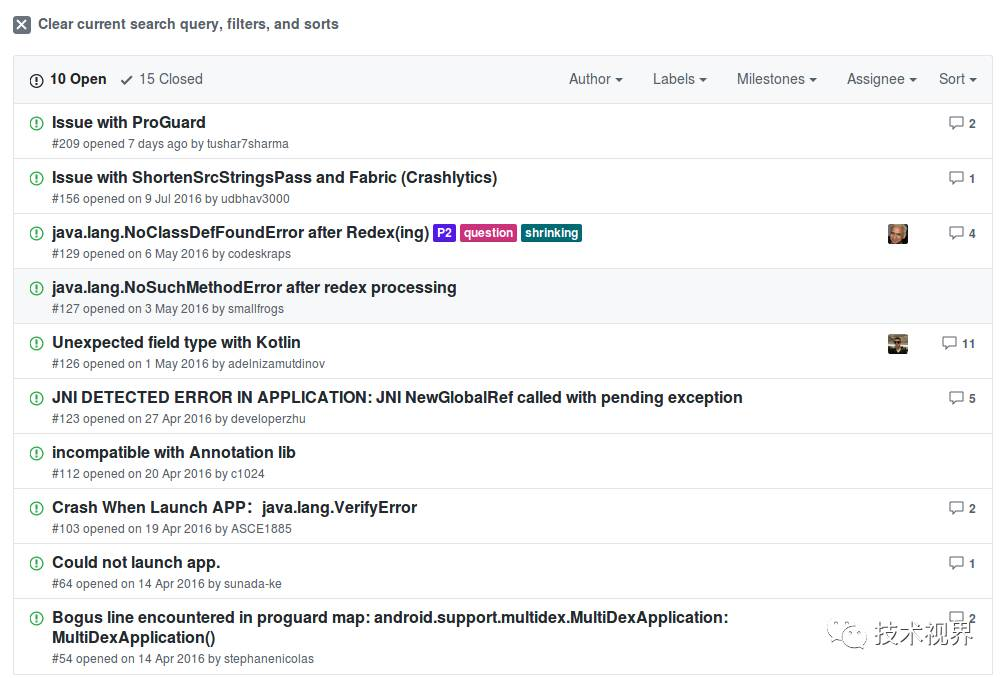
Task: Open the Sort dropdown menu
Action: pos(957,79)
